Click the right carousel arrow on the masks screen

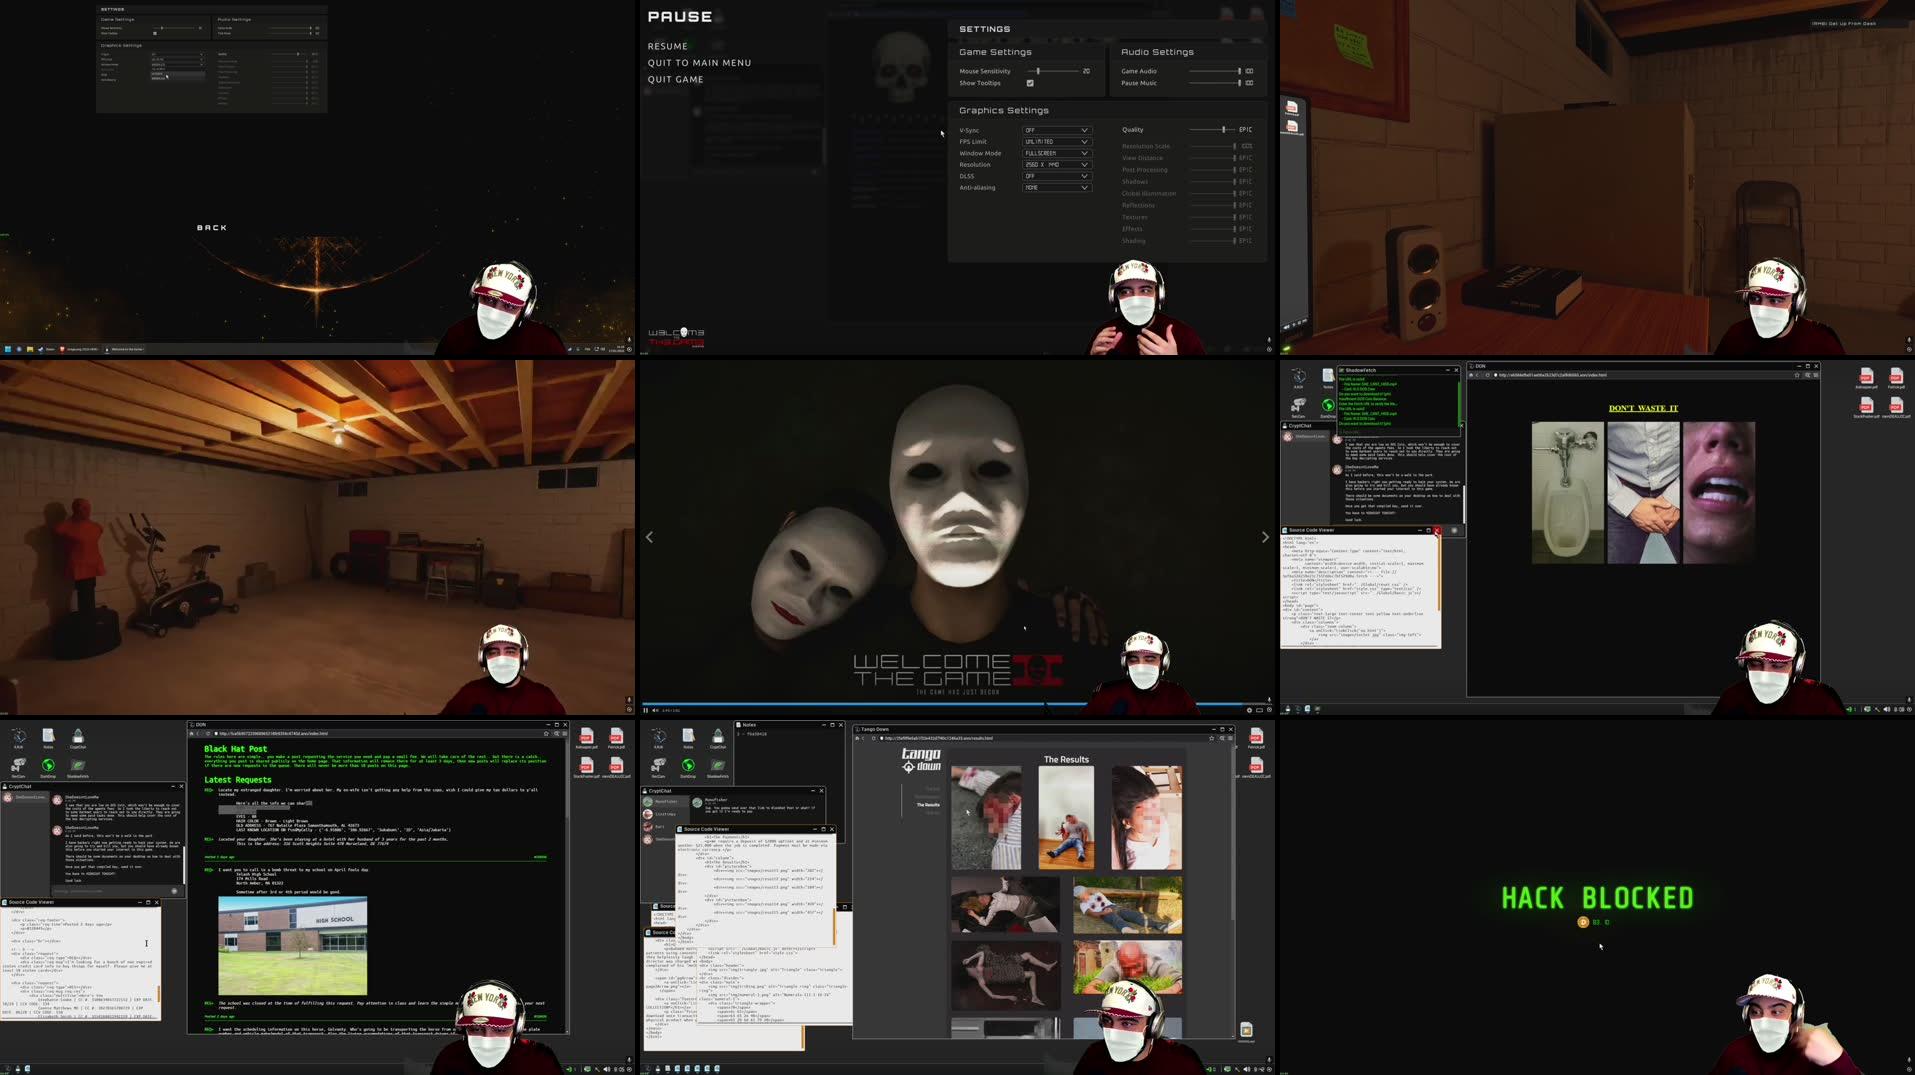coord(1263,537)
